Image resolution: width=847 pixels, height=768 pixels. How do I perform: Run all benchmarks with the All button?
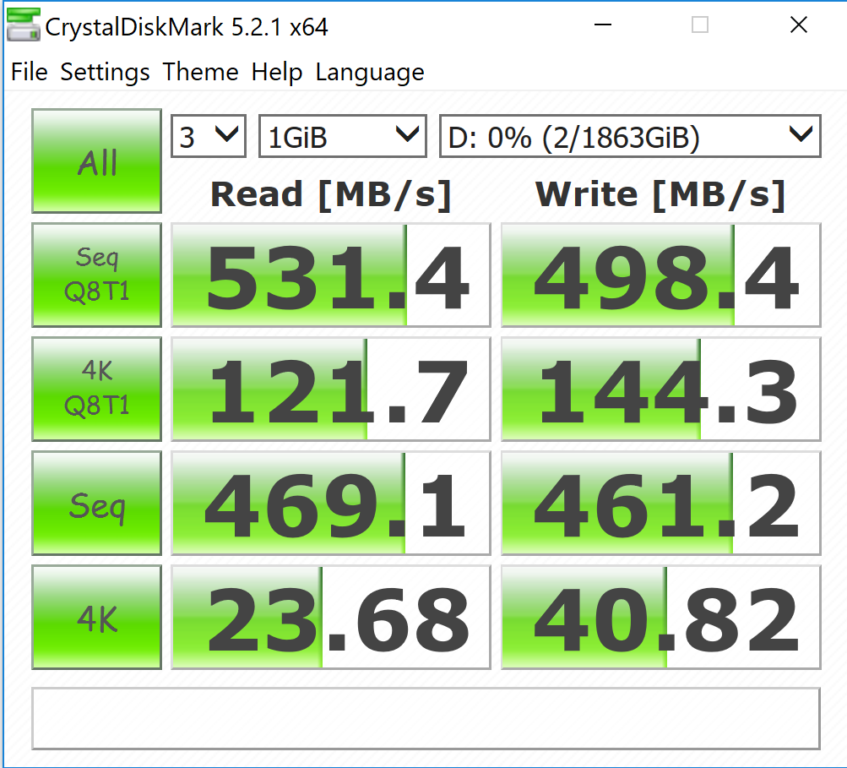click(x=97, y=161)
